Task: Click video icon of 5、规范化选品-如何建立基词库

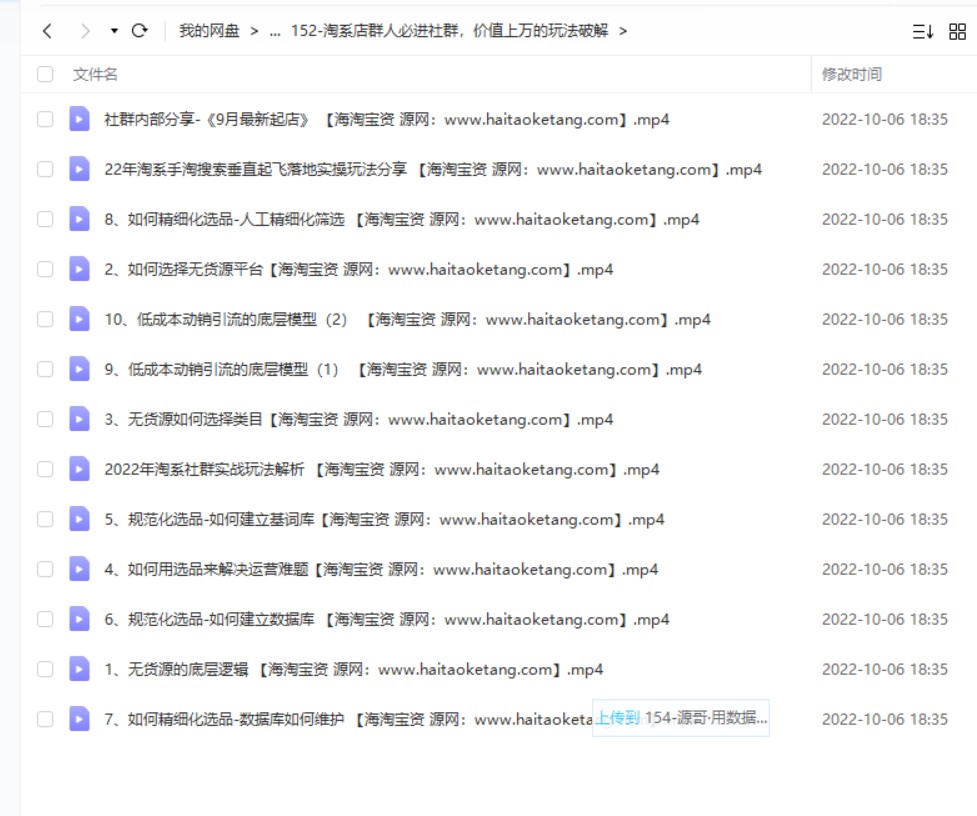Action: tap(79, 519)
